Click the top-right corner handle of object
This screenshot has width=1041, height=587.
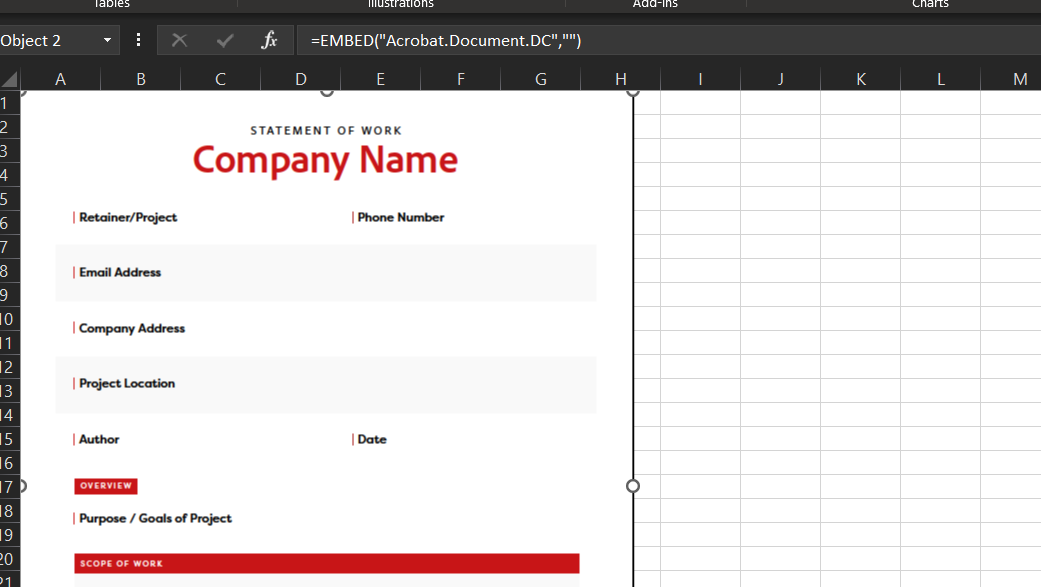tap(633, 92)
